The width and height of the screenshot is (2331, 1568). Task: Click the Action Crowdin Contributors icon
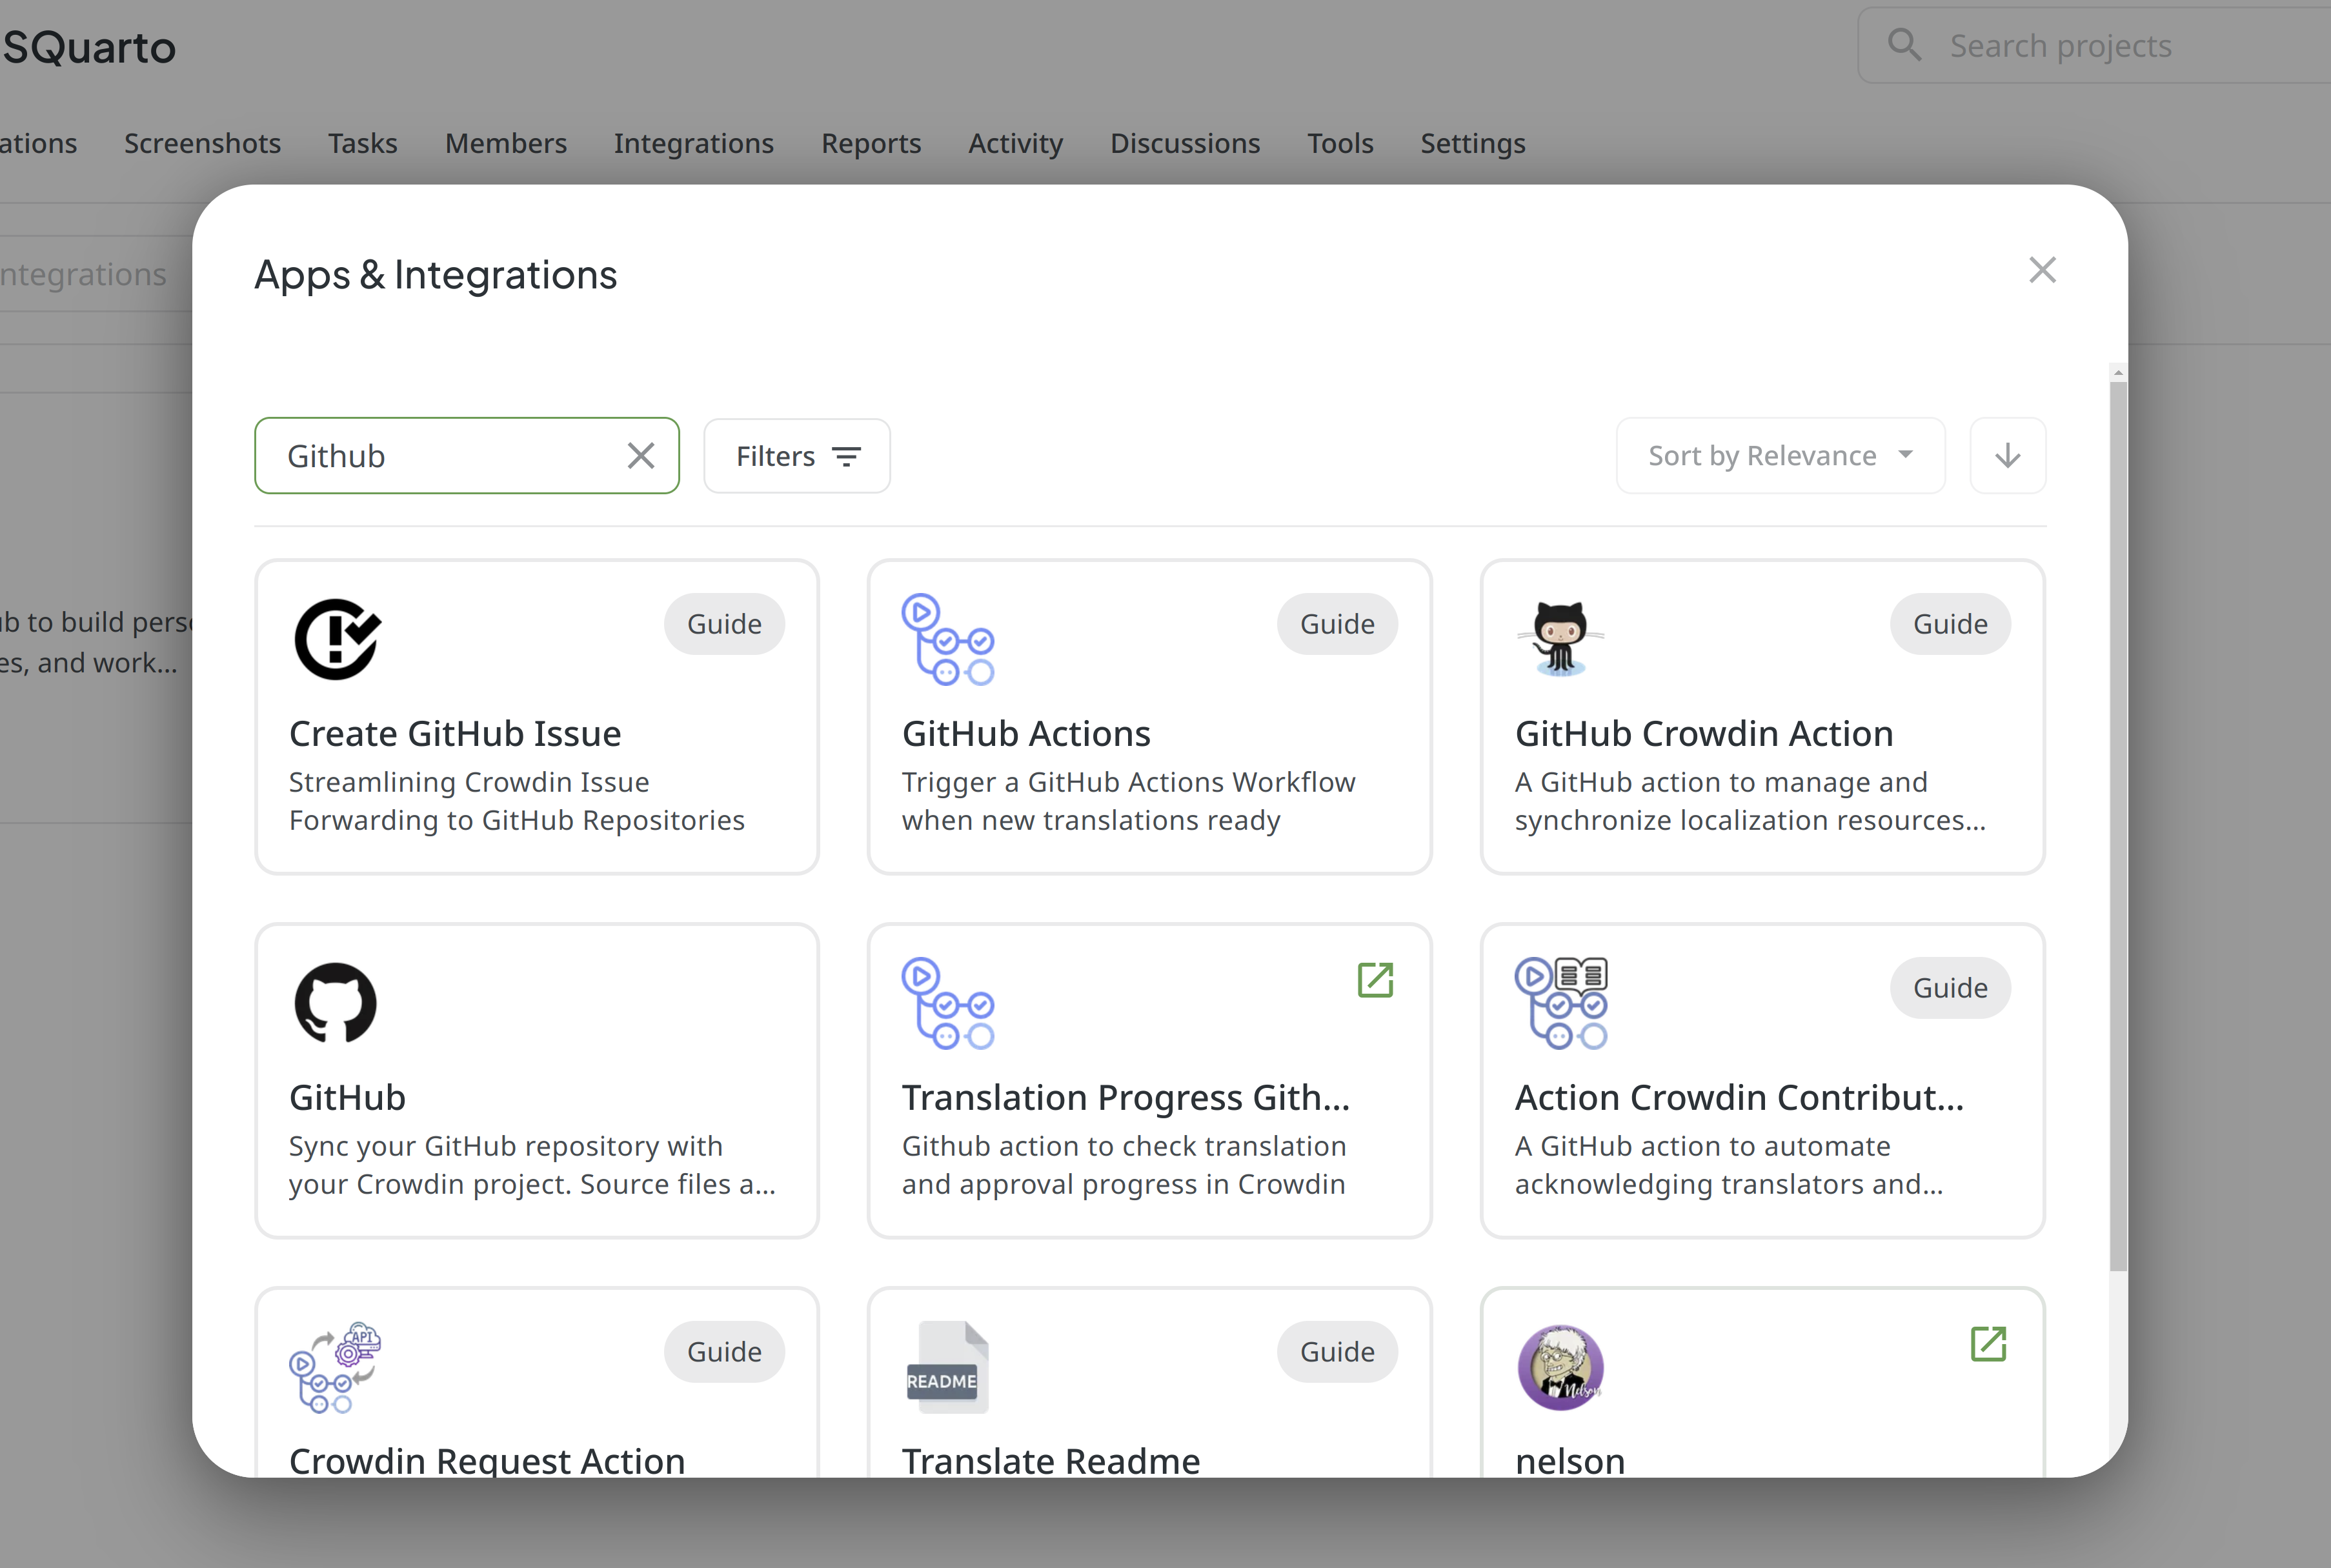(1560, 1003)
